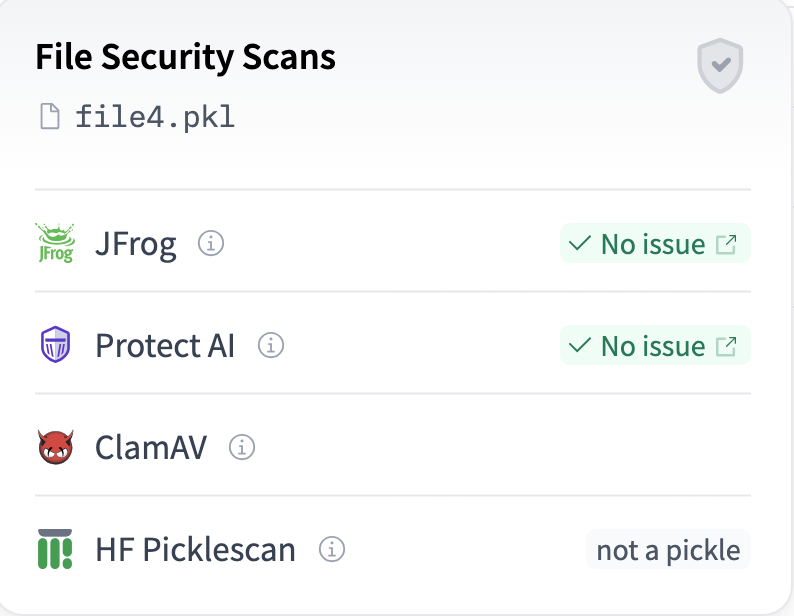Click the green HF Picklescan logo
The image size is (794, 616).
[x=55, y=549]
